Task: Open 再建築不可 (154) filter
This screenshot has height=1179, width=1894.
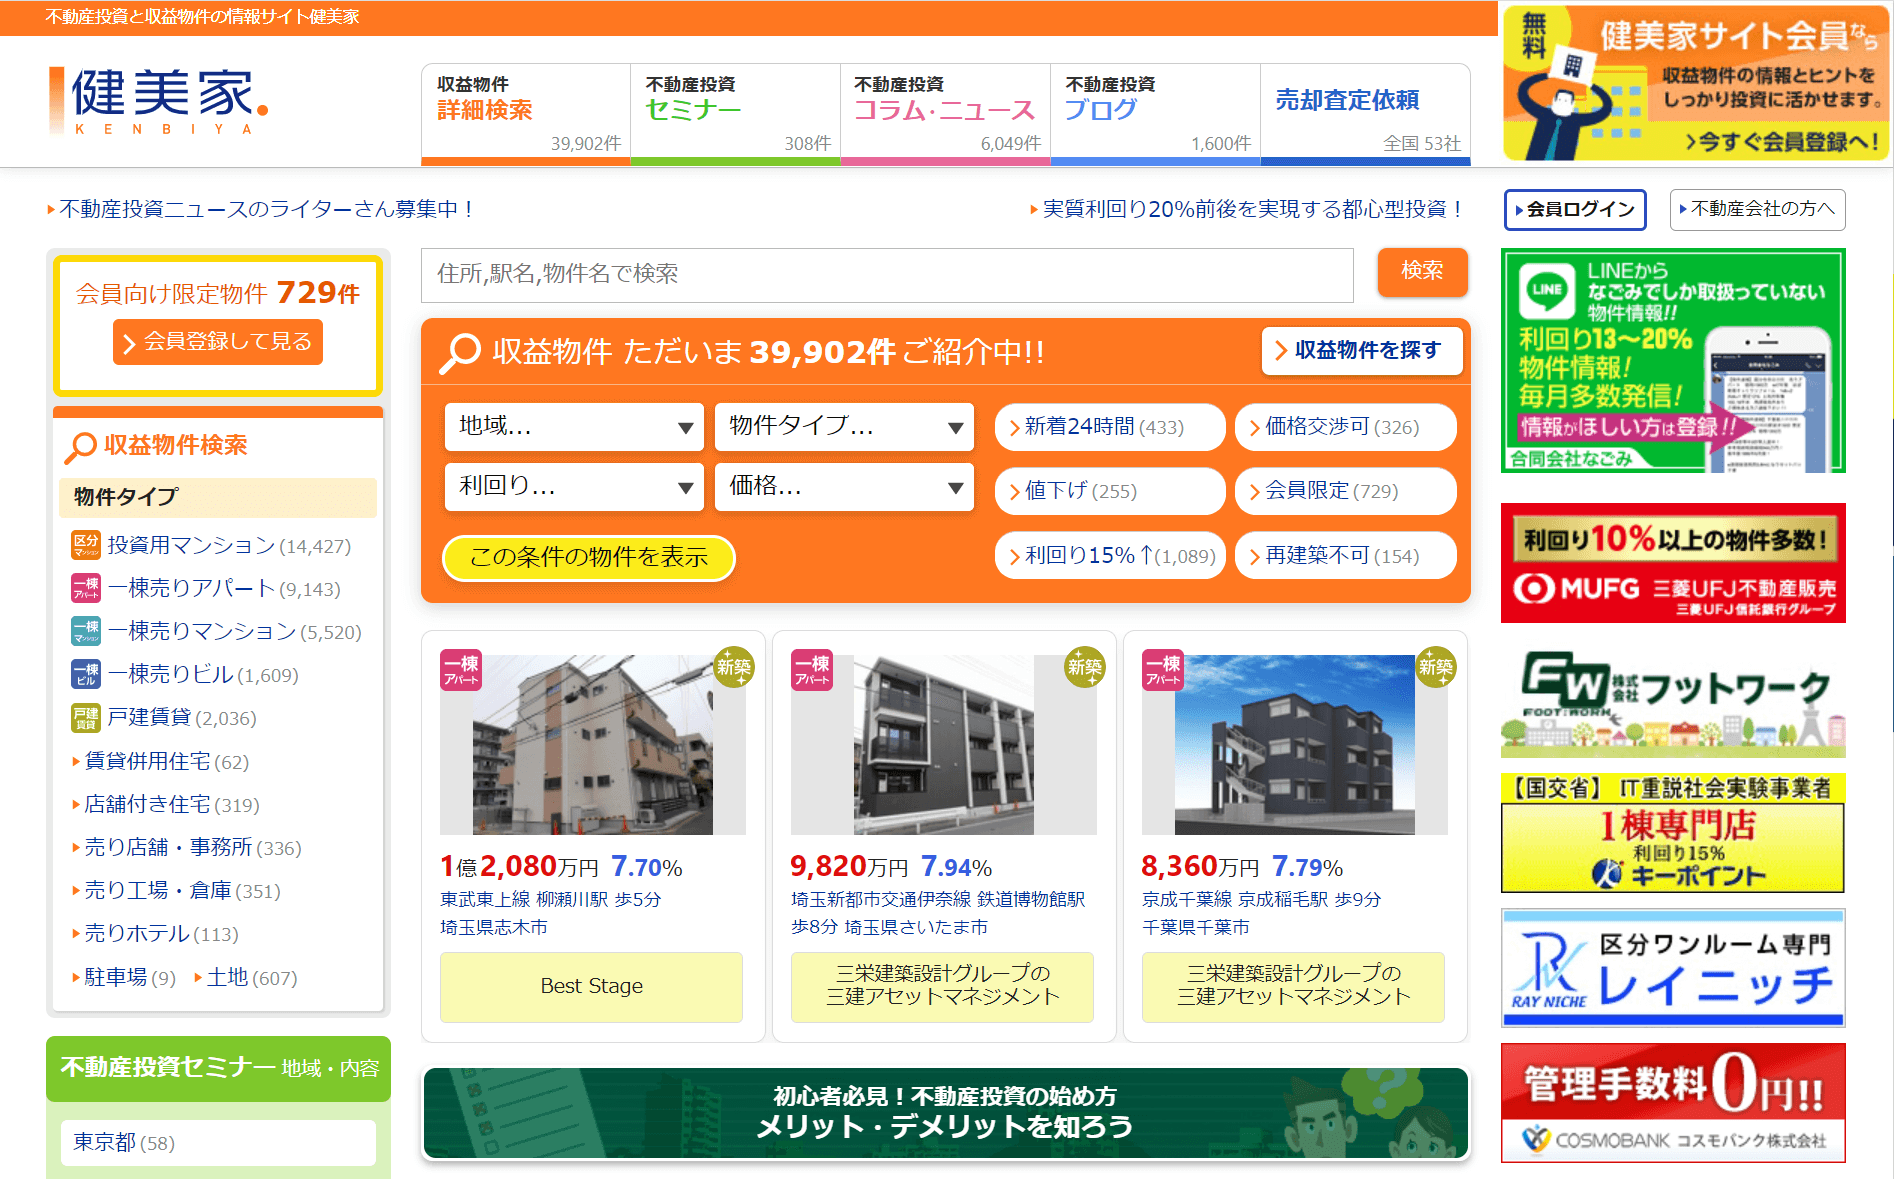Action: tap(1345, 556)
